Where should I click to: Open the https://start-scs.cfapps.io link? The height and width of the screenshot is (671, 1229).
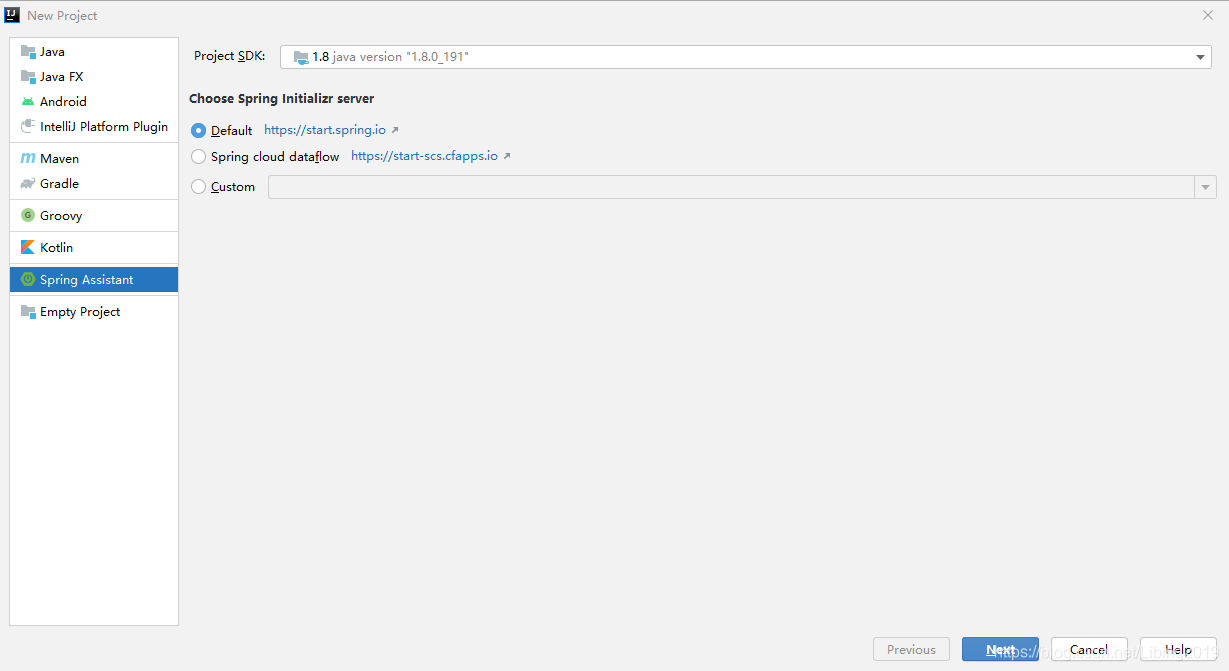pos(424,156)
